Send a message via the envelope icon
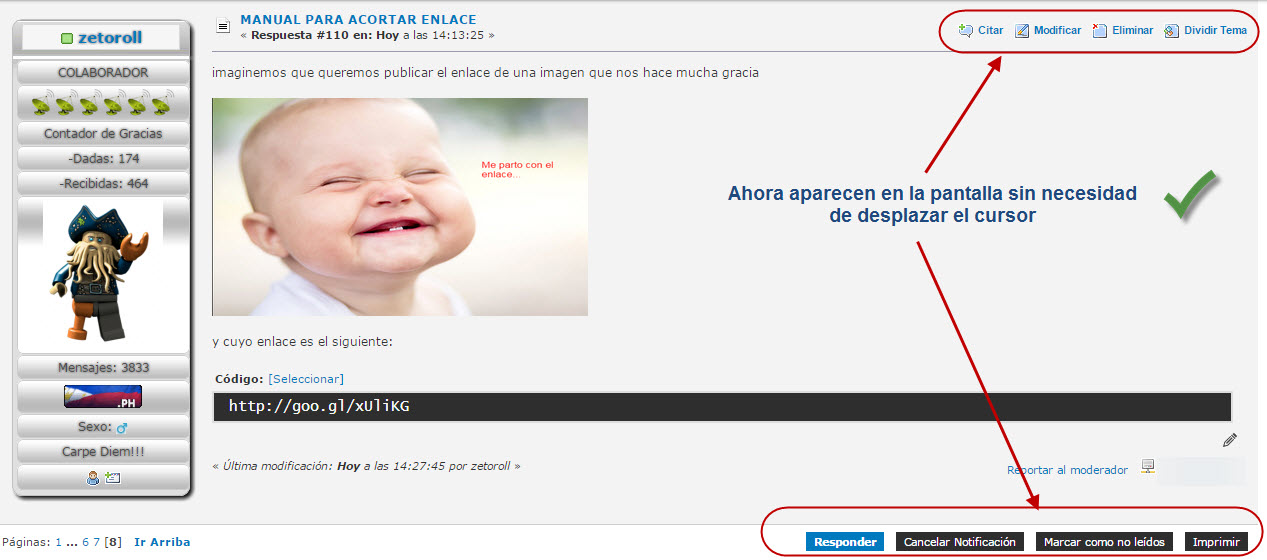This screenshot has width=1267, height=560. pyautogui.click(x=112, y=478)
